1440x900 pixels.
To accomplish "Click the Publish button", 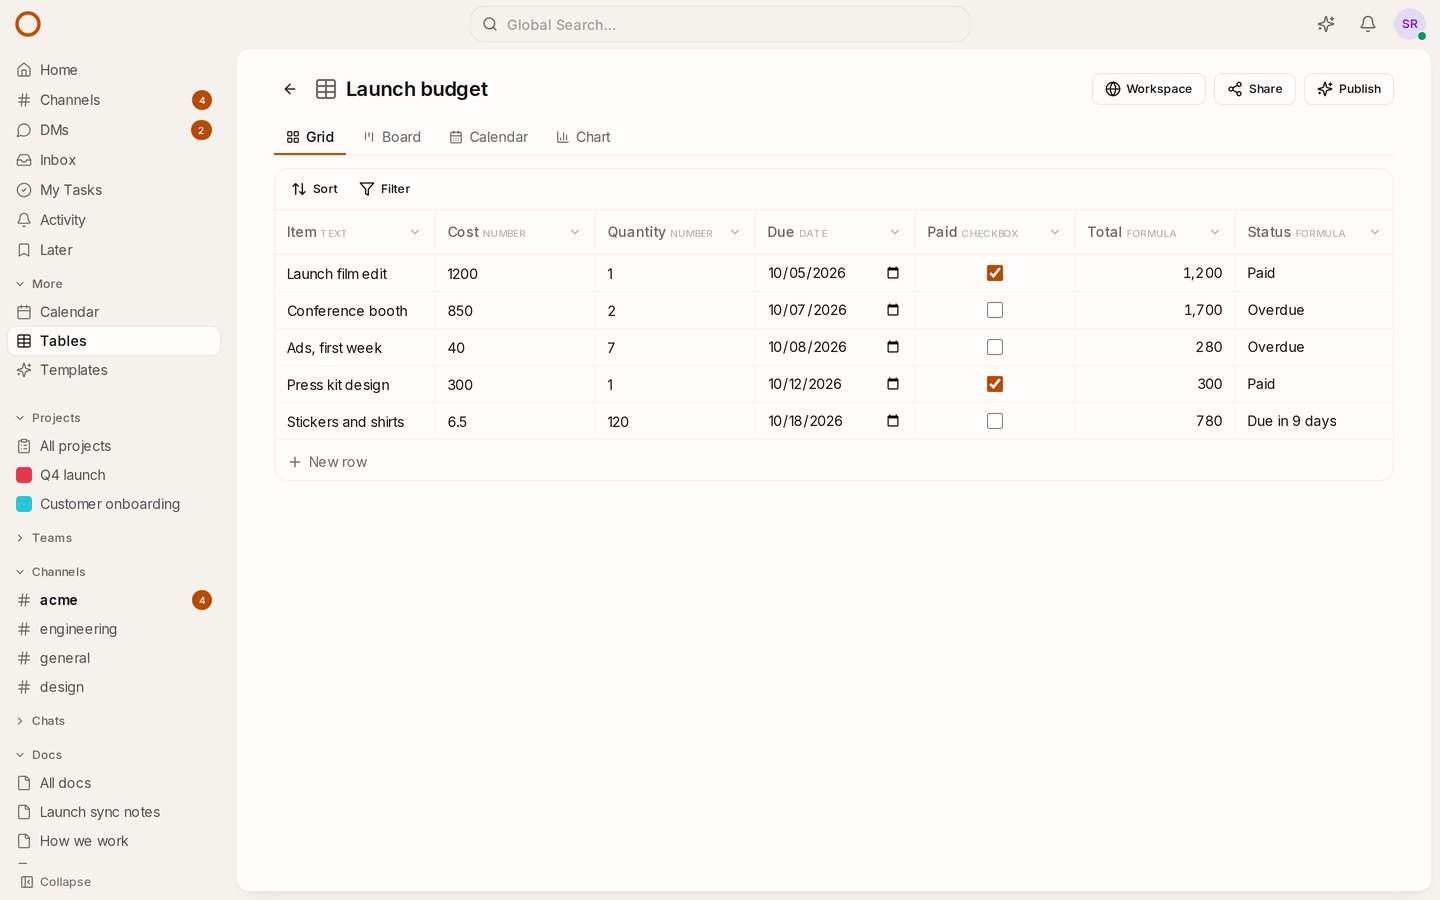I will [x=1349, y=89].
